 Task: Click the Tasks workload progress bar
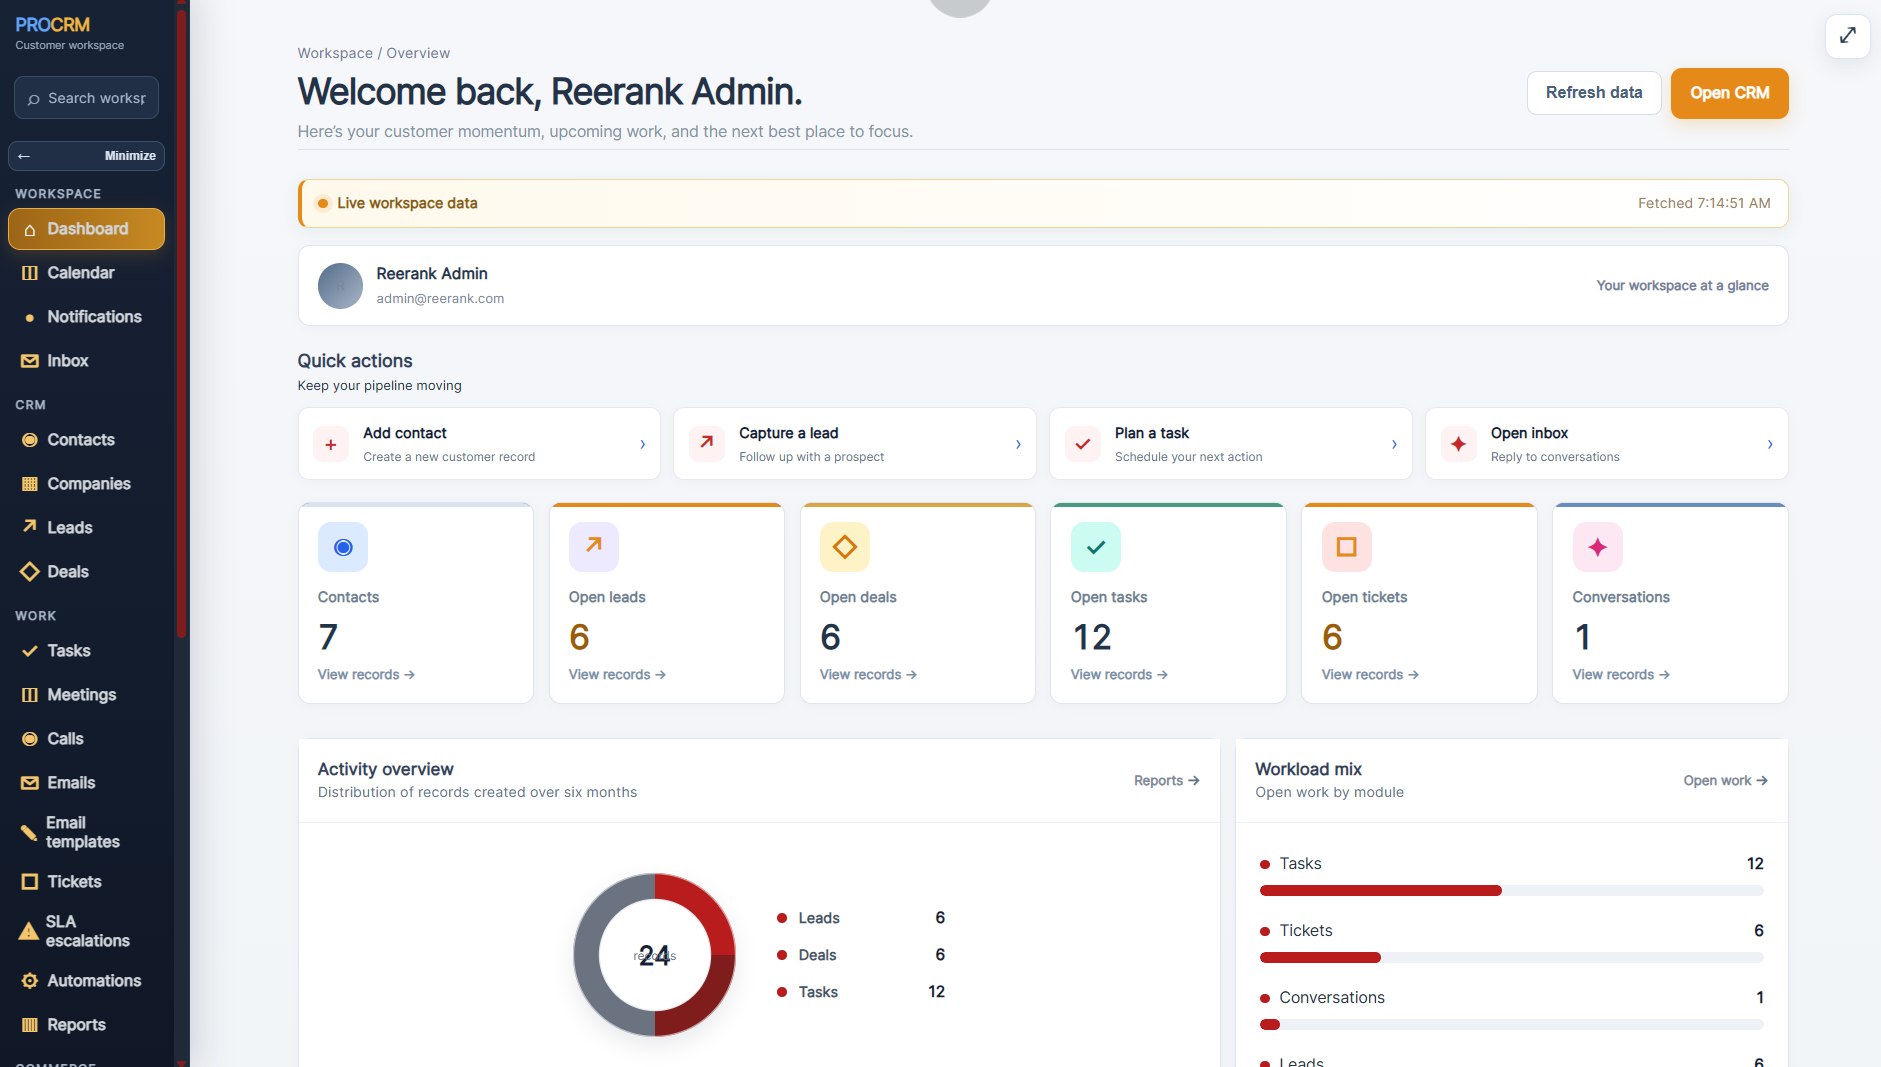pos(1511,891)
